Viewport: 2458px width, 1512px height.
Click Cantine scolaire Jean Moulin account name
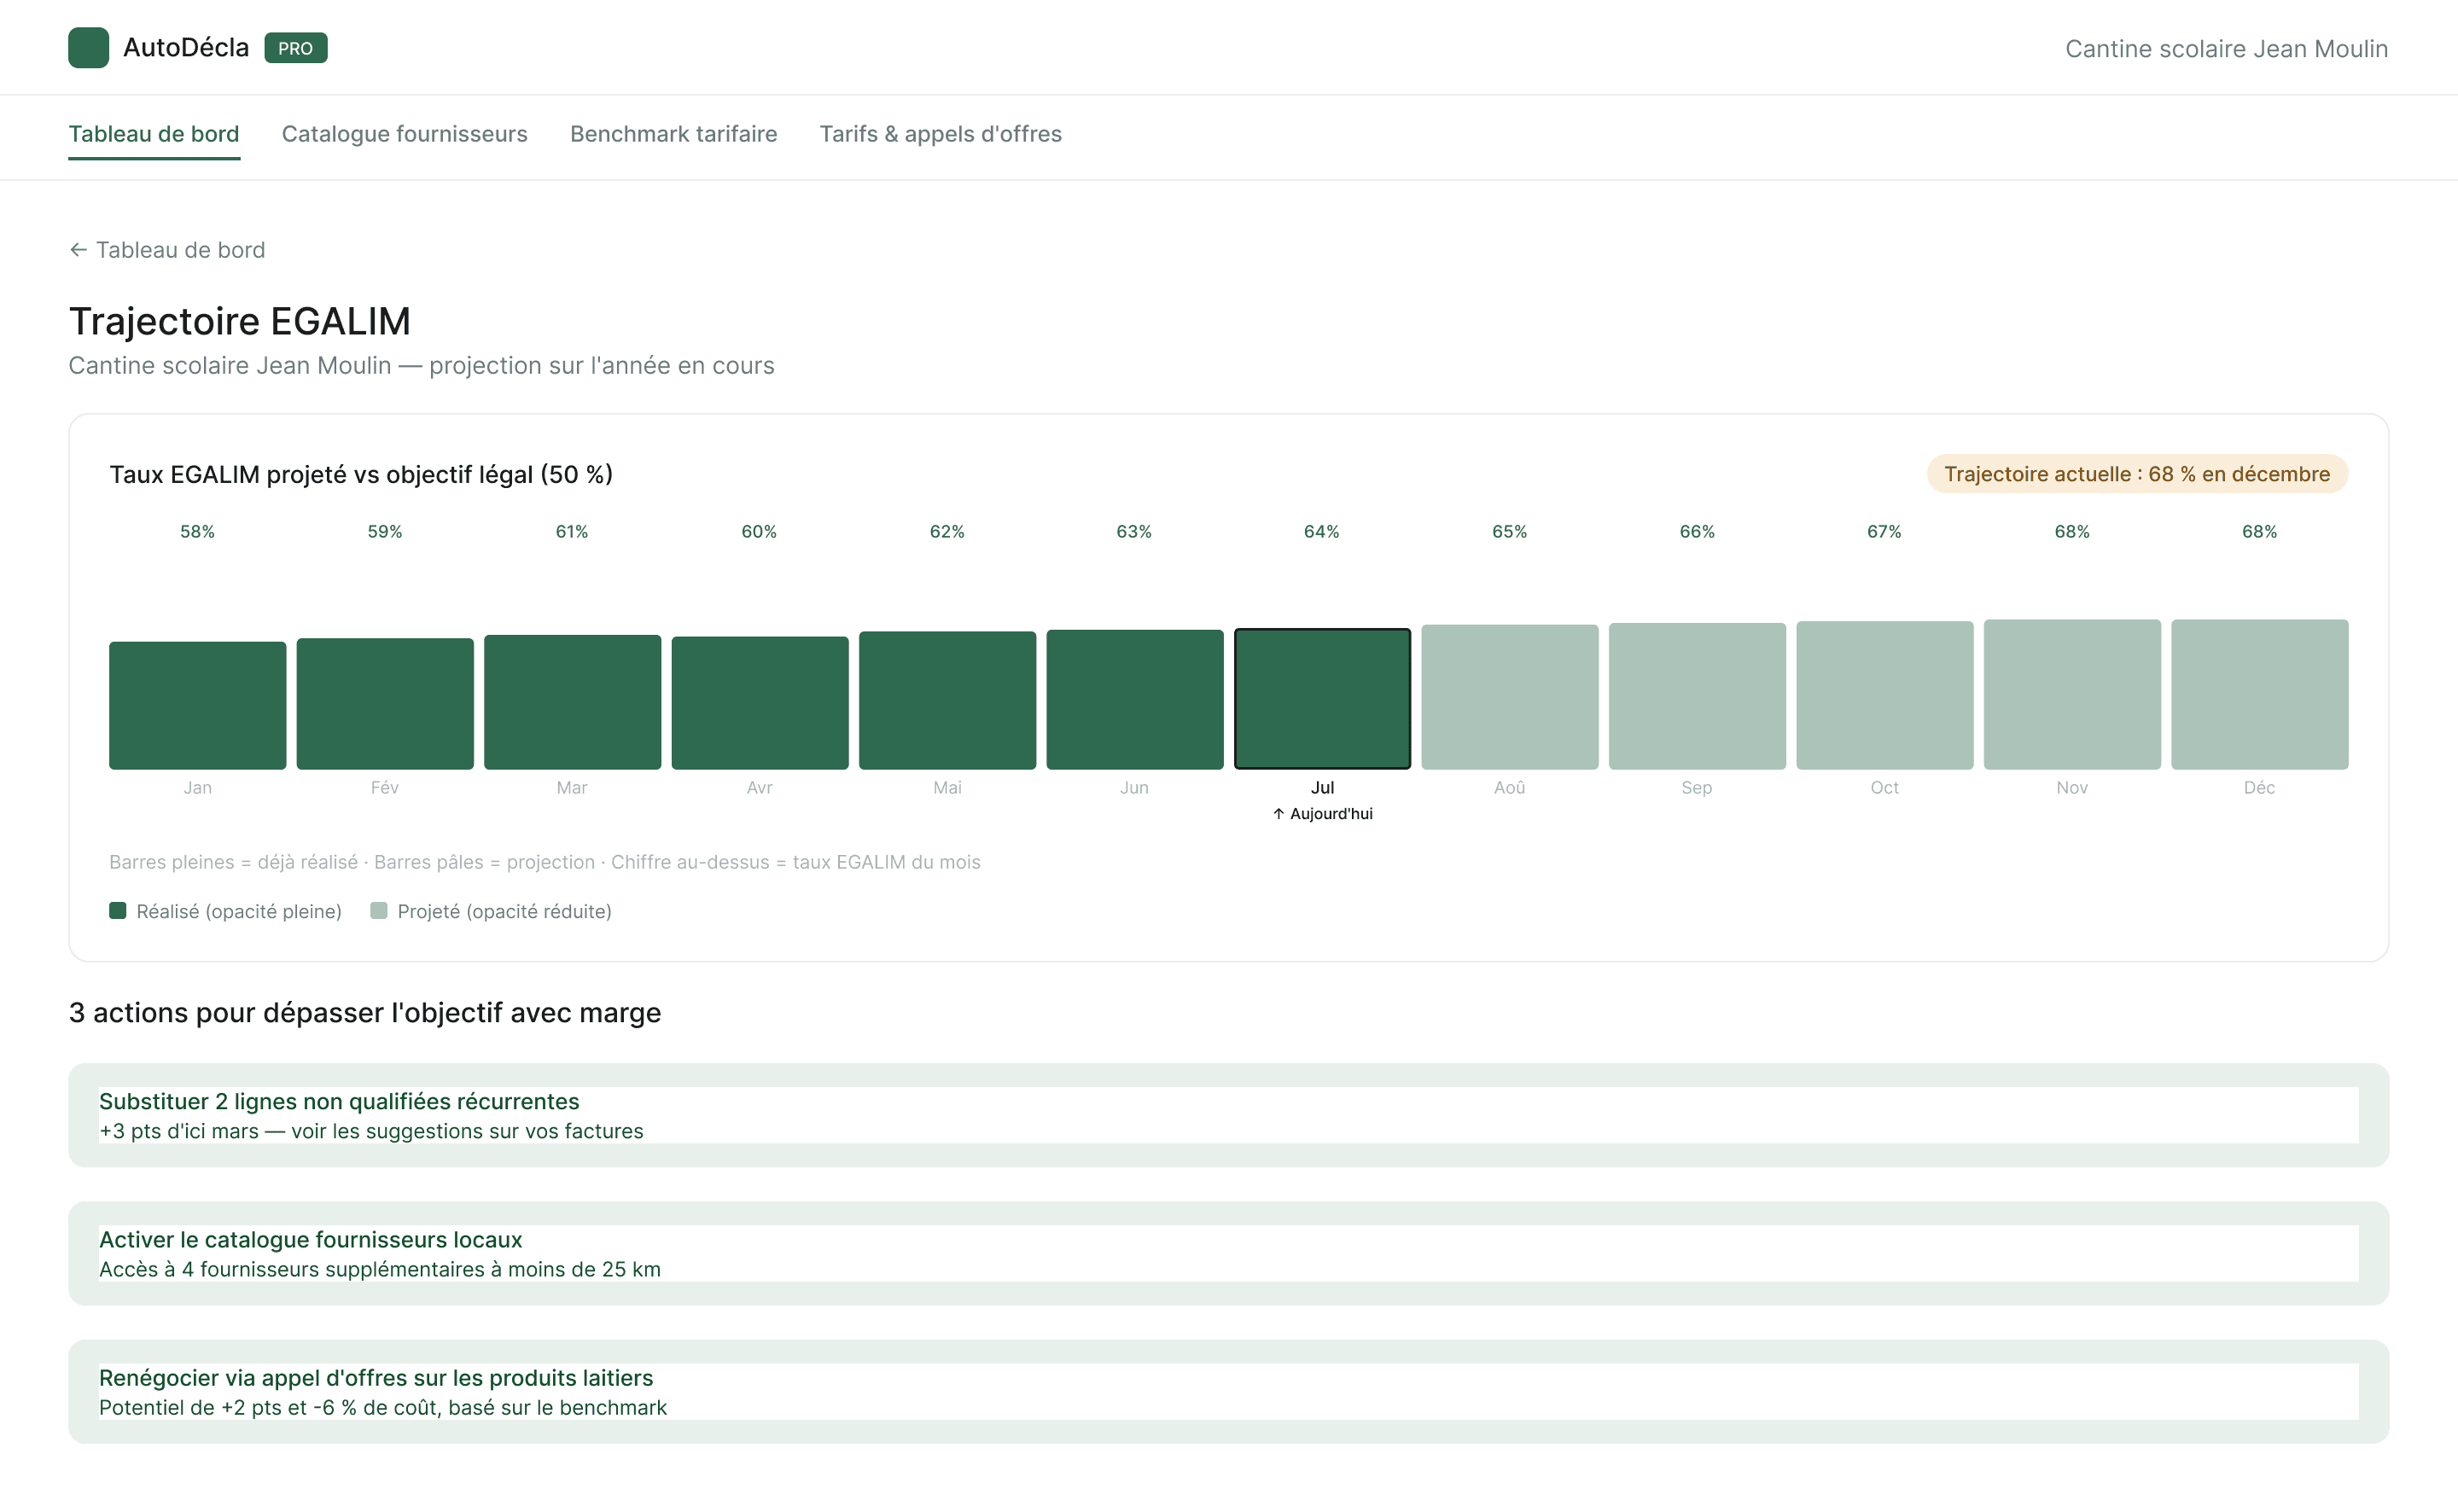click(x=2226, y=49)
